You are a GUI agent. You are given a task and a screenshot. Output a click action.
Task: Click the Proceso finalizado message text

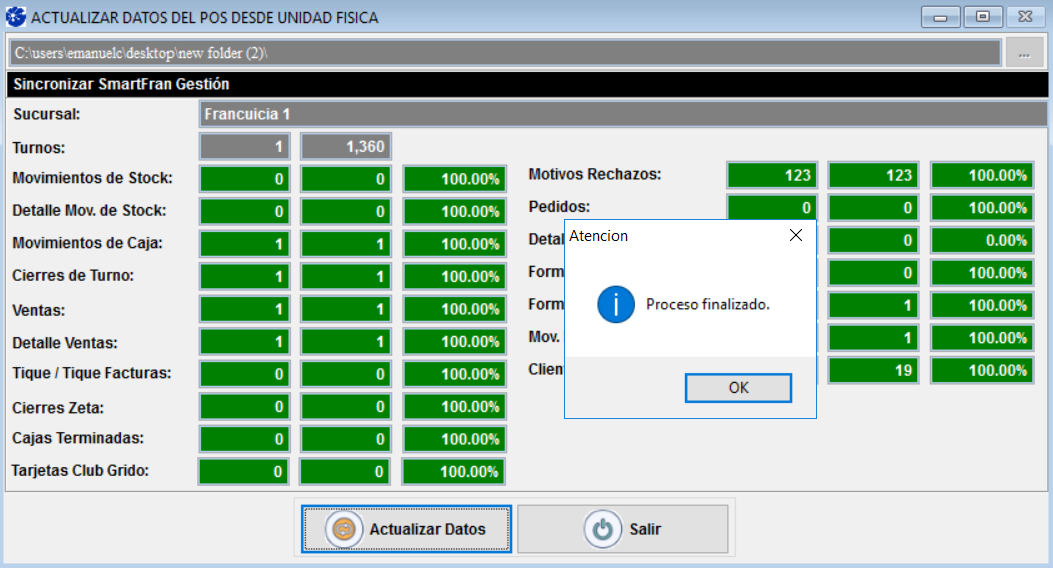click(x=708, y=304)
